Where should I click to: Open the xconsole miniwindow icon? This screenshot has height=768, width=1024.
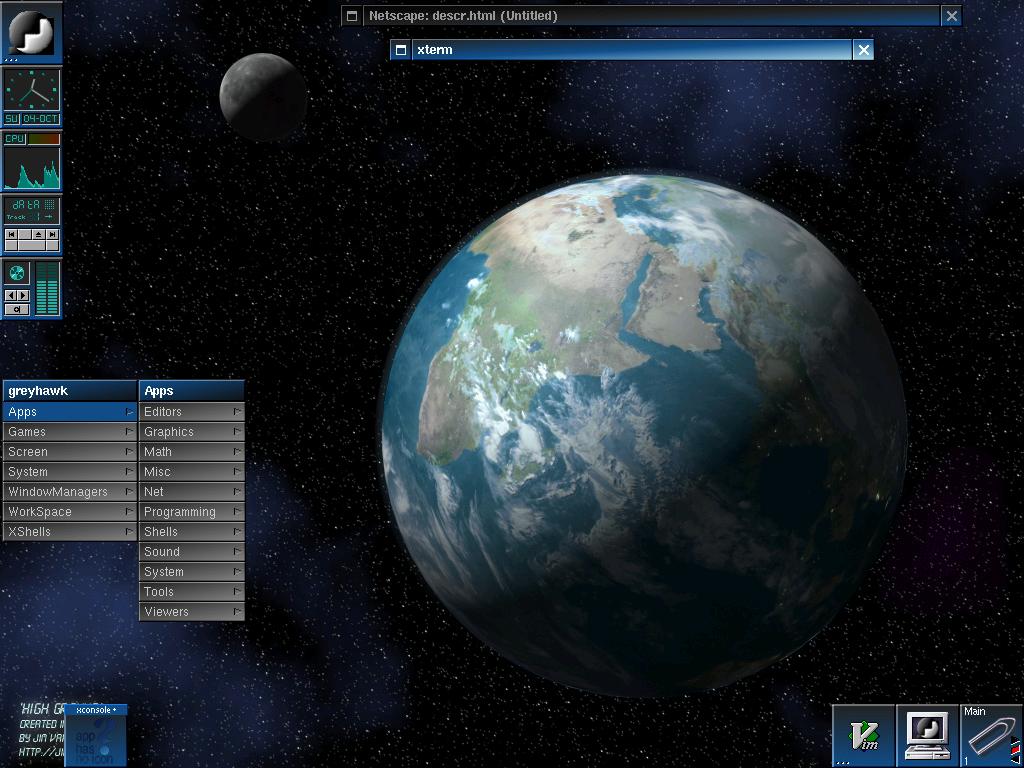[x=96, y=736]
